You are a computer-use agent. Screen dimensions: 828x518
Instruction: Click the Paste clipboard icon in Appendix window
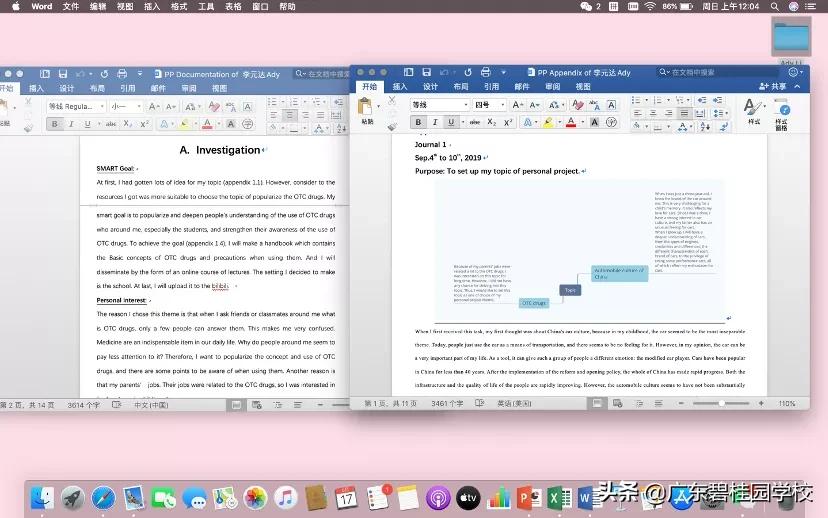(365, 107)
